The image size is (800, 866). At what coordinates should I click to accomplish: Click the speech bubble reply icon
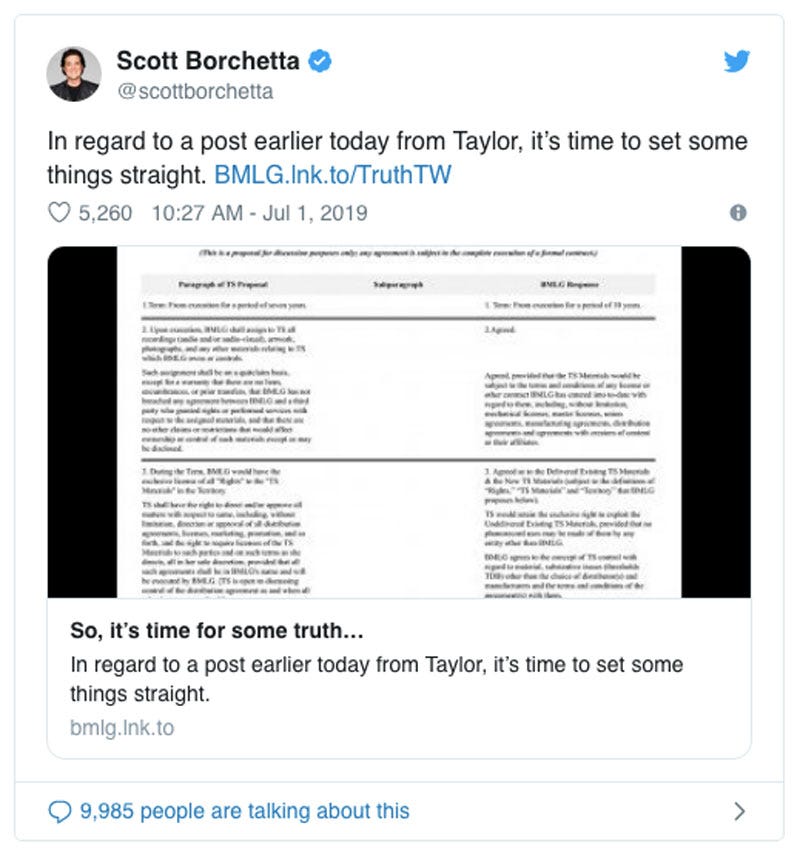(x=60, y=811)
